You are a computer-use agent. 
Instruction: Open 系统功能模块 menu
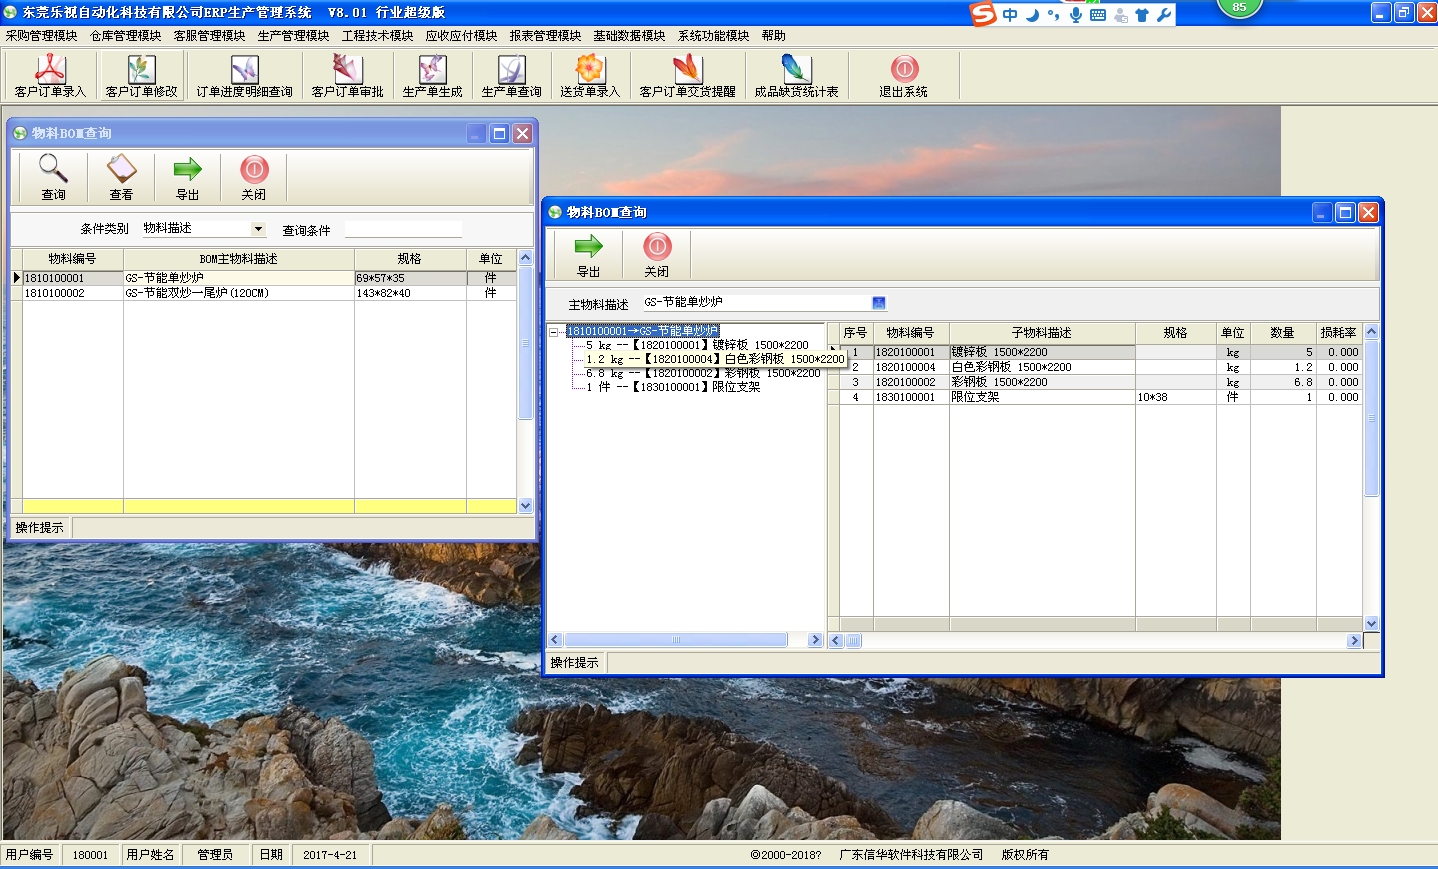(713, 35)
